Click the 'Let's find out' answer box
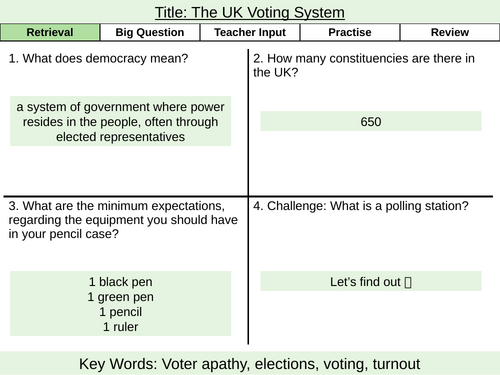The height and width of the screenshot is (375, 500). [x=371, y=281]
